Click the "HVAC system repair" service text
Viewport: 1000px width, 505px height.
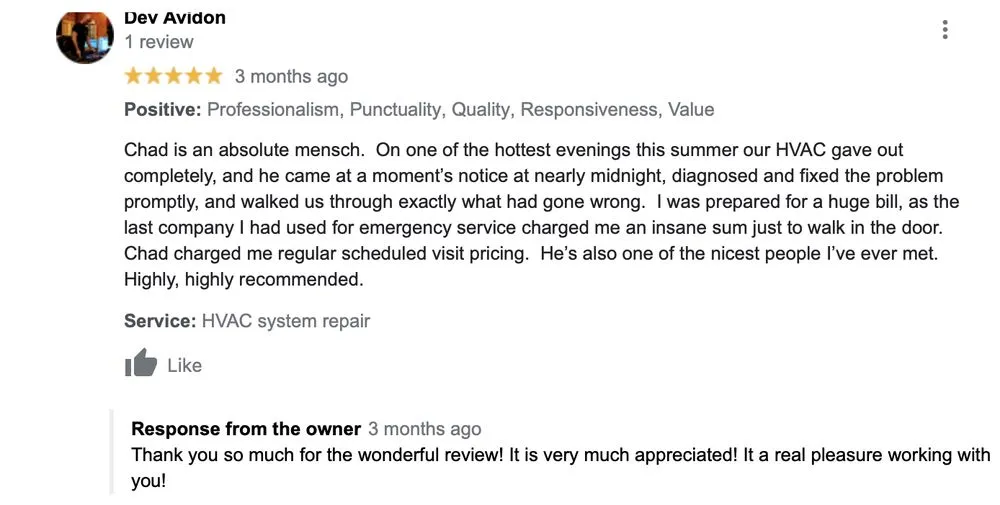(x=286, y=322)
